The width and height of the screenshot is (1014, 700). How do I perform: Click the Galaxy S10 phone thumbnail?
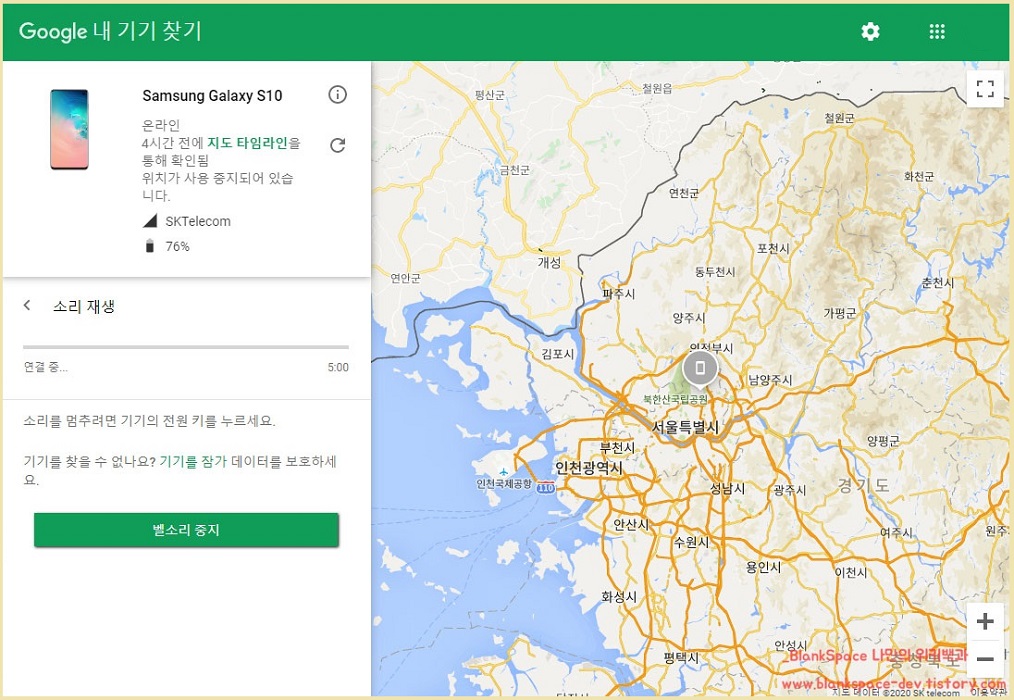point(69,129)
